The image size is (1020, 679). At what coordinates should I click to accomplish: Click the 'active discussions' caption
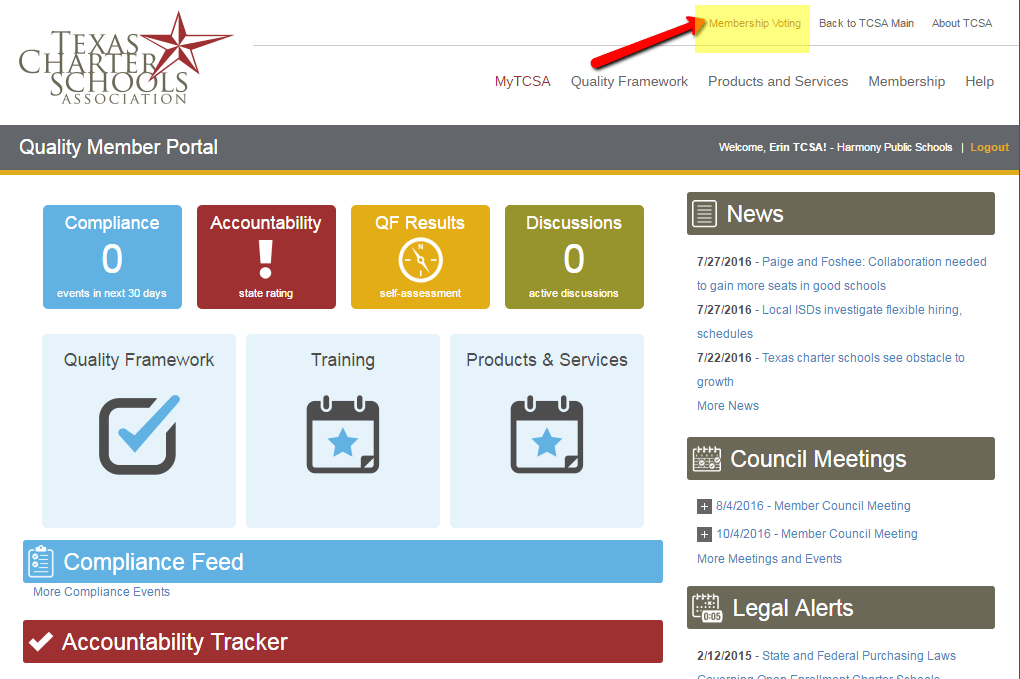(574, 293)
